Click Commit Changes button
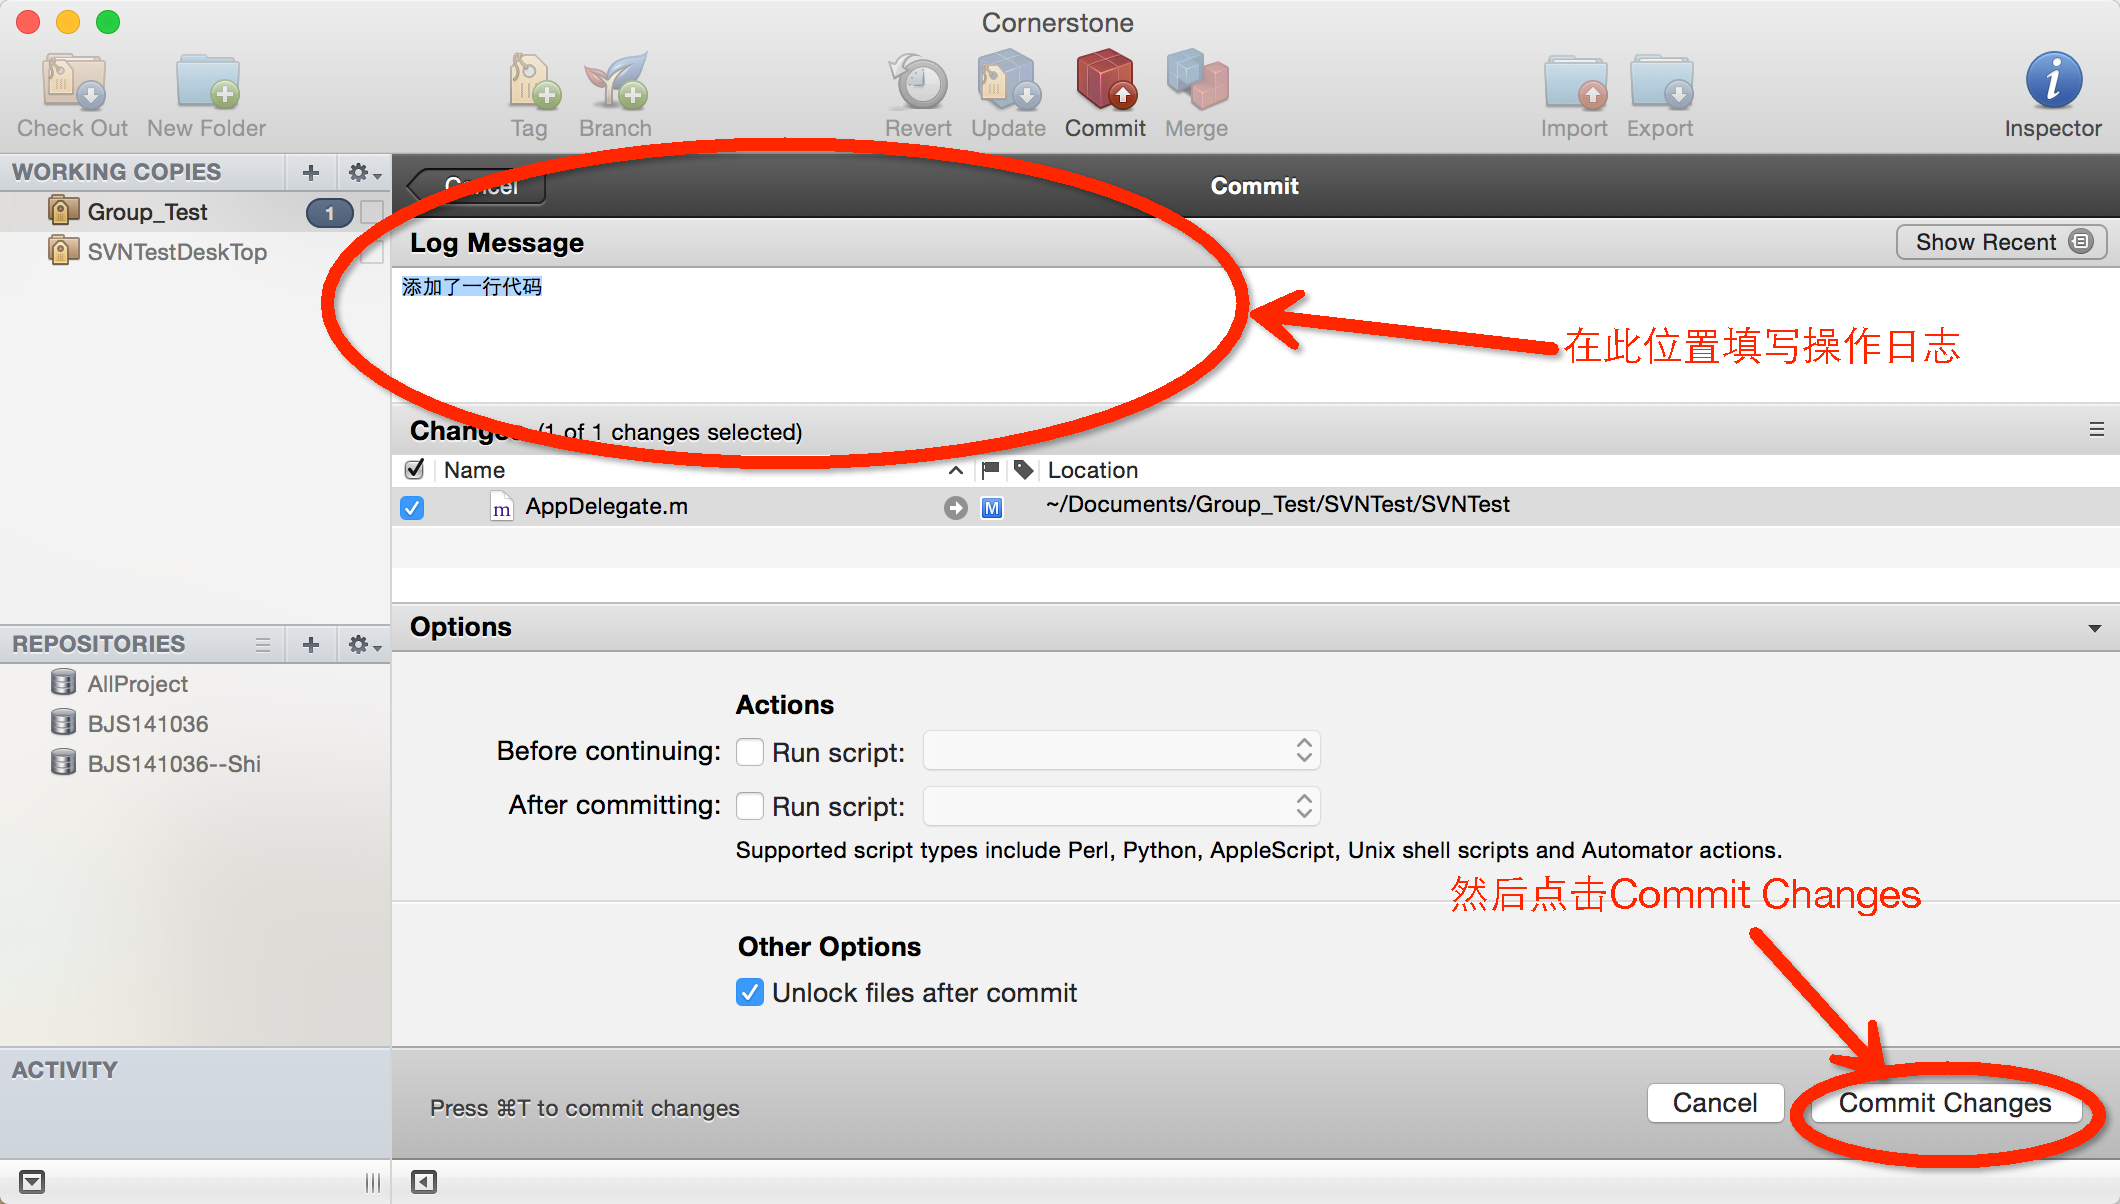This screenshot has height=1204, width=2120. [1945, 1103]
